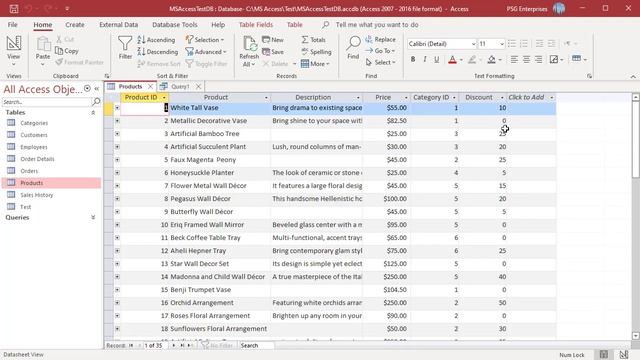Open the File menu
This screenshot has height=360, width=640.
pyautogui.click(x=13, y=24)
